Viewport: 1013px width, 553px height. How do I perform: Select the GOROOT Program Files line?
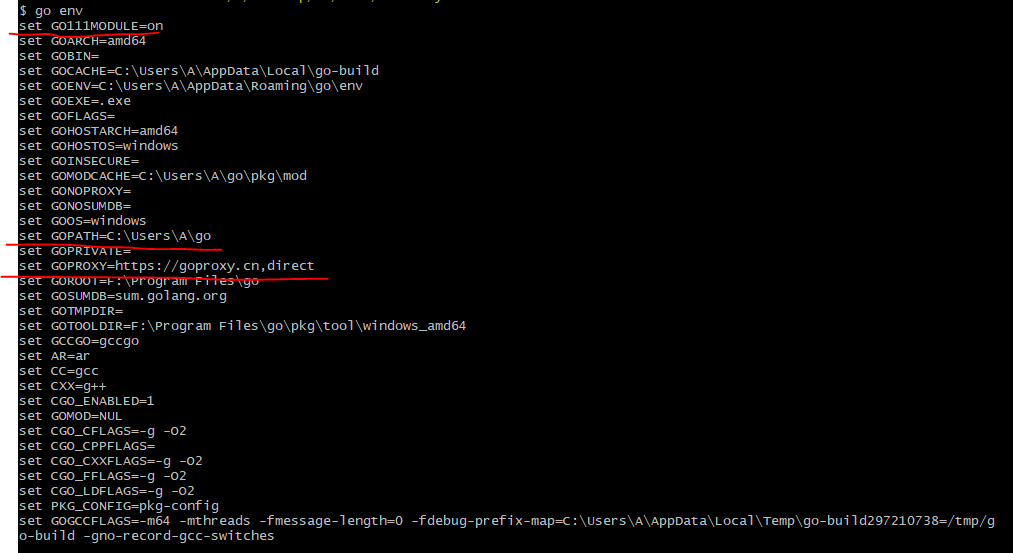(138, 280)
